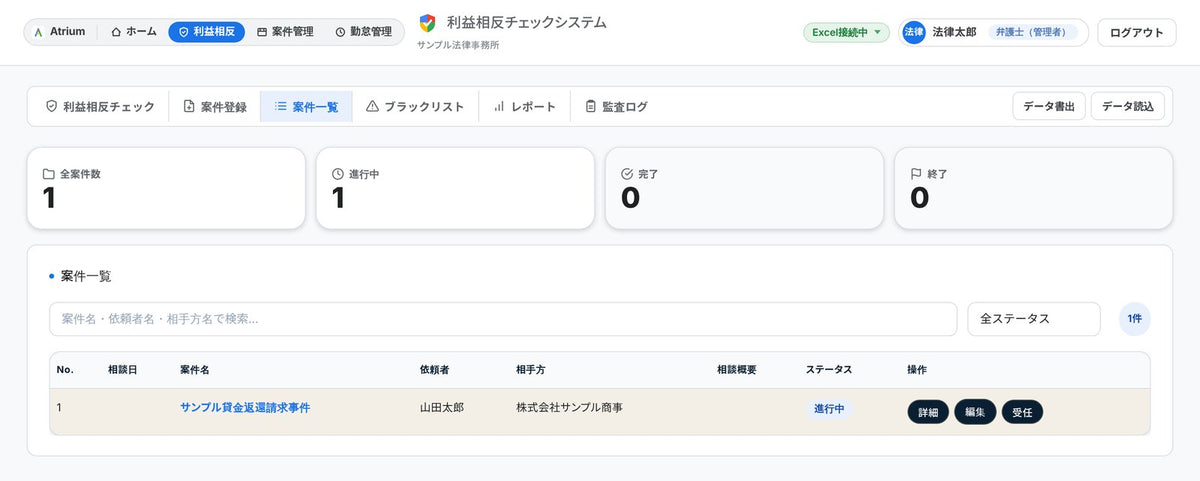Click the 終了 summary card
The height and width of the screenshot is (481, 1200).
[1033, 189]
